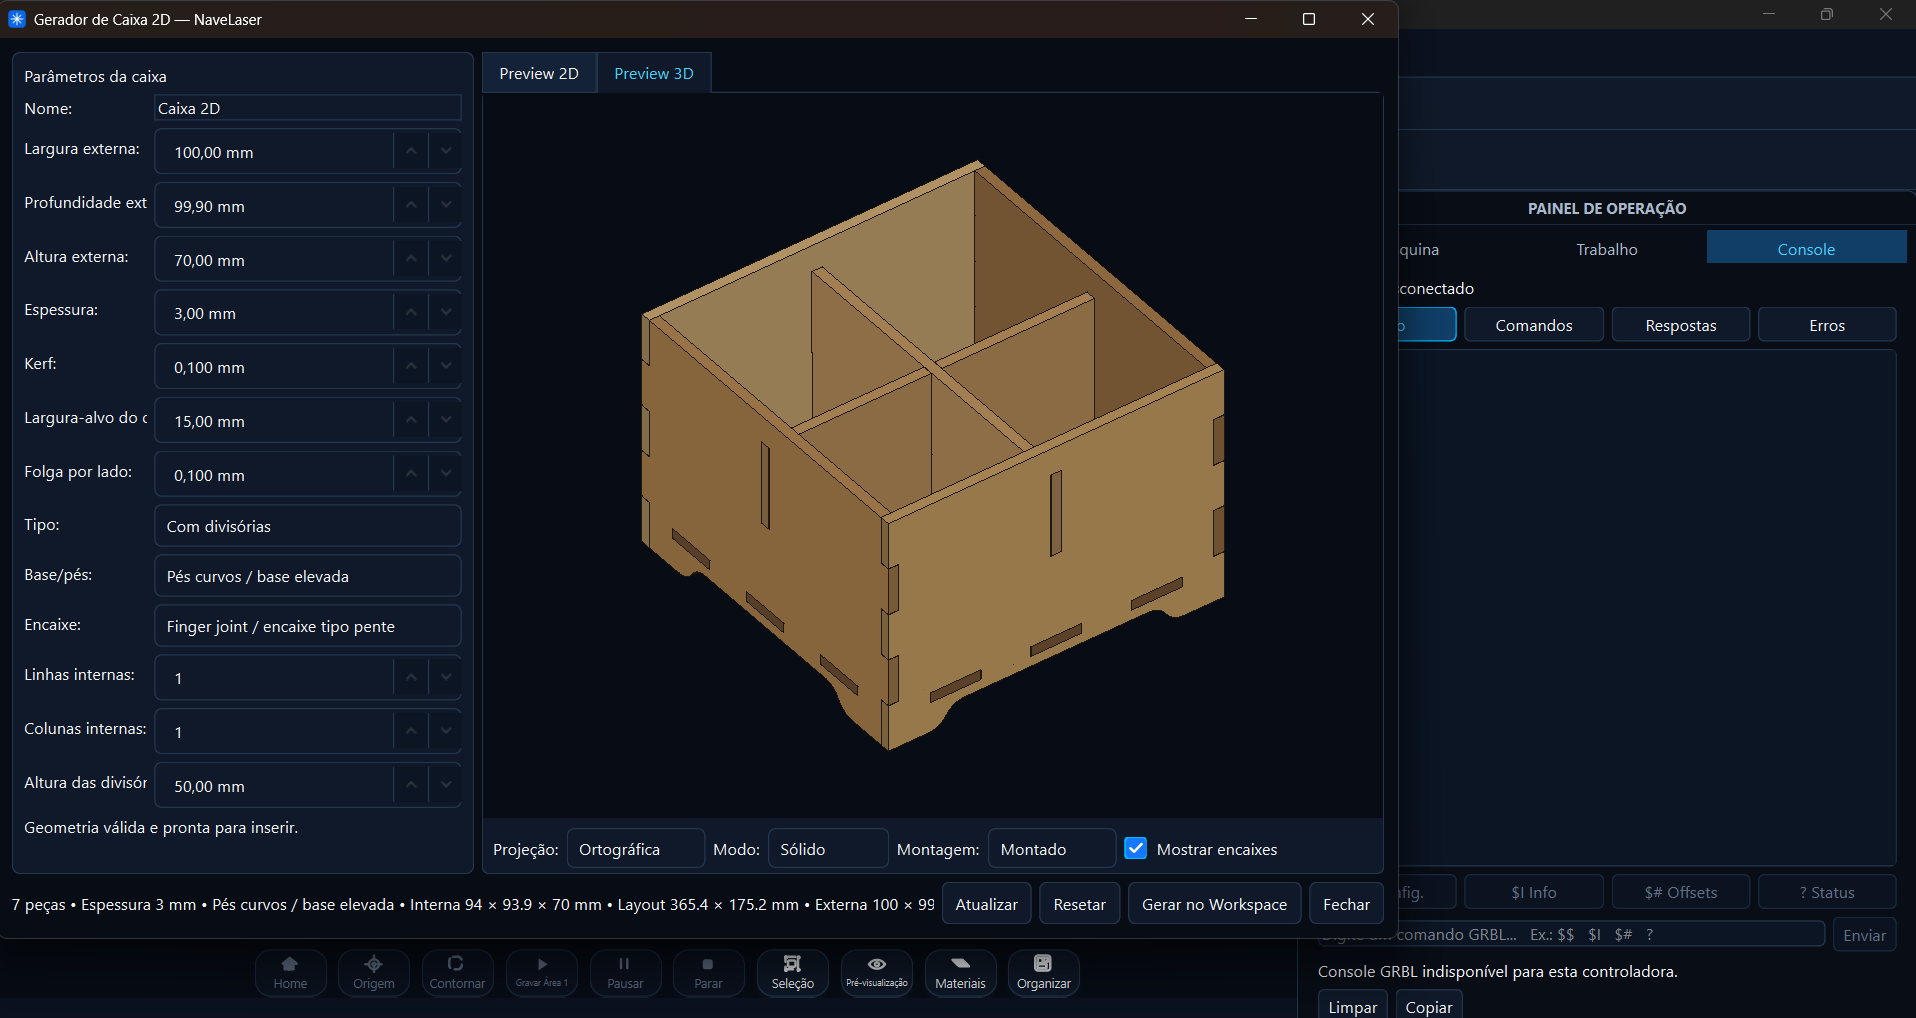Toggle the Mostrar encaixes checkbox
The image size is (1916, 1018).
(1136, 848)
